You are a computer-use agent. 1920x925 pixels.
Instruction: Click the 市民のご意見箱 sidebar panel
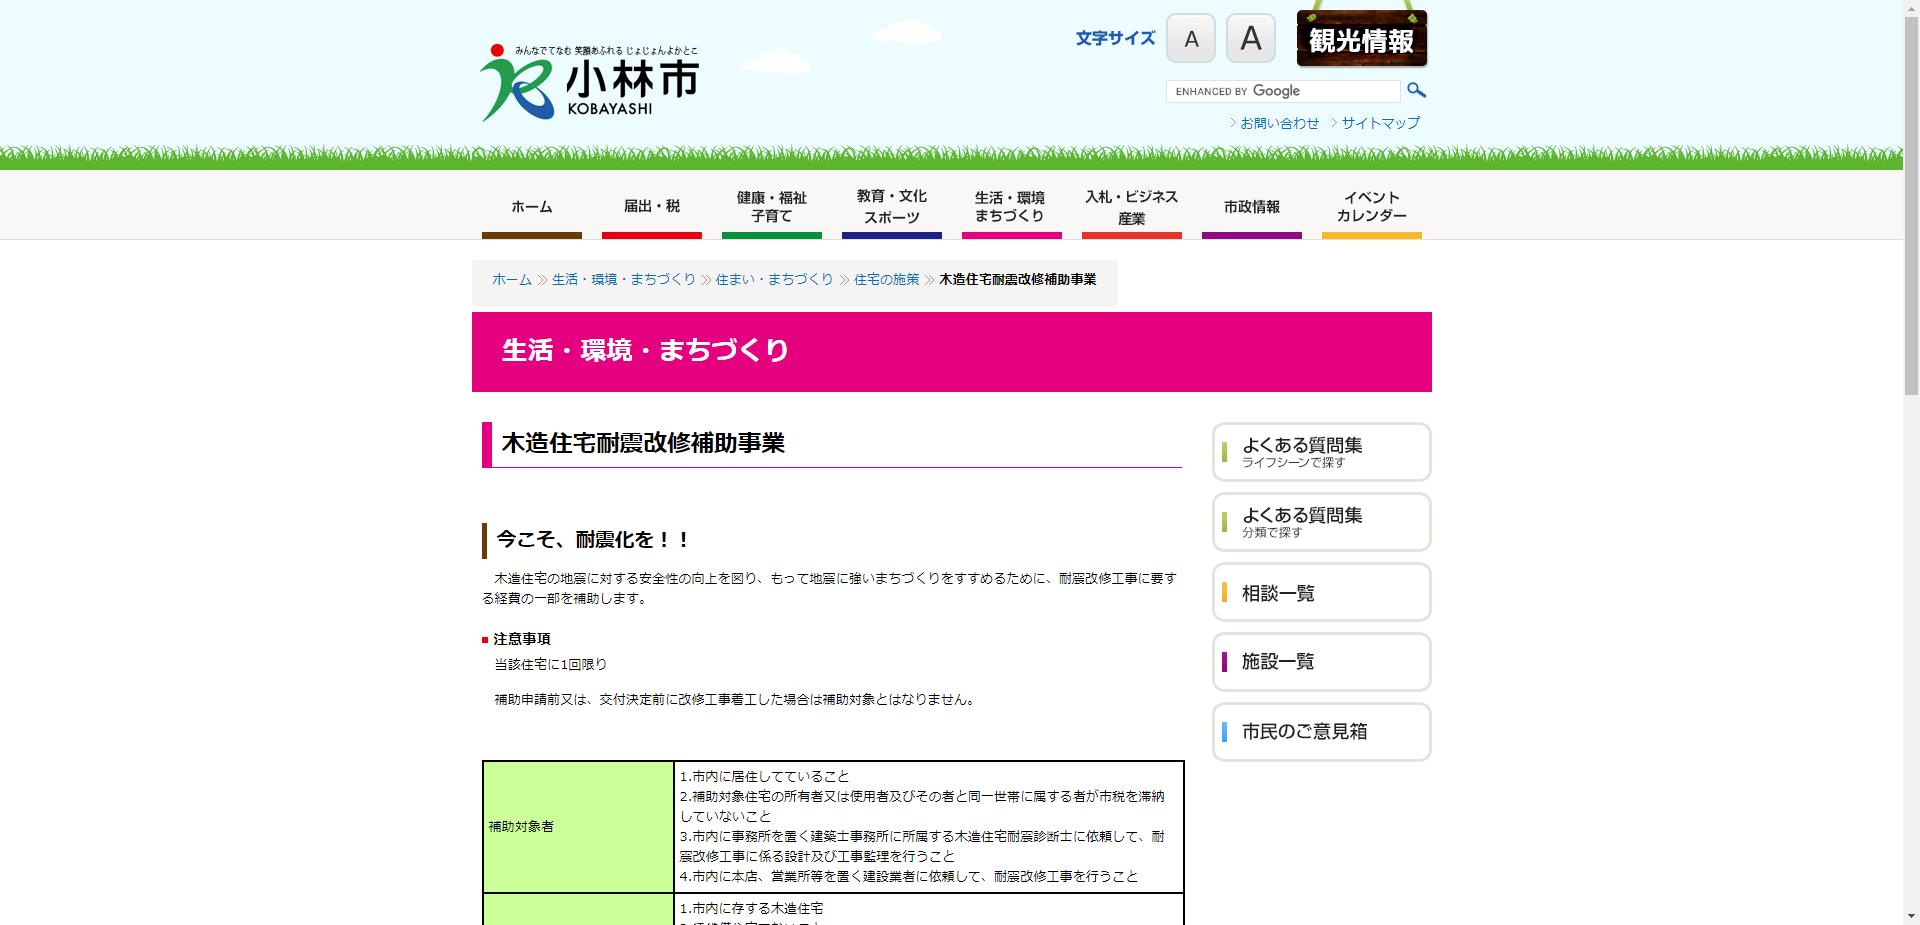tap(1321, 732)
